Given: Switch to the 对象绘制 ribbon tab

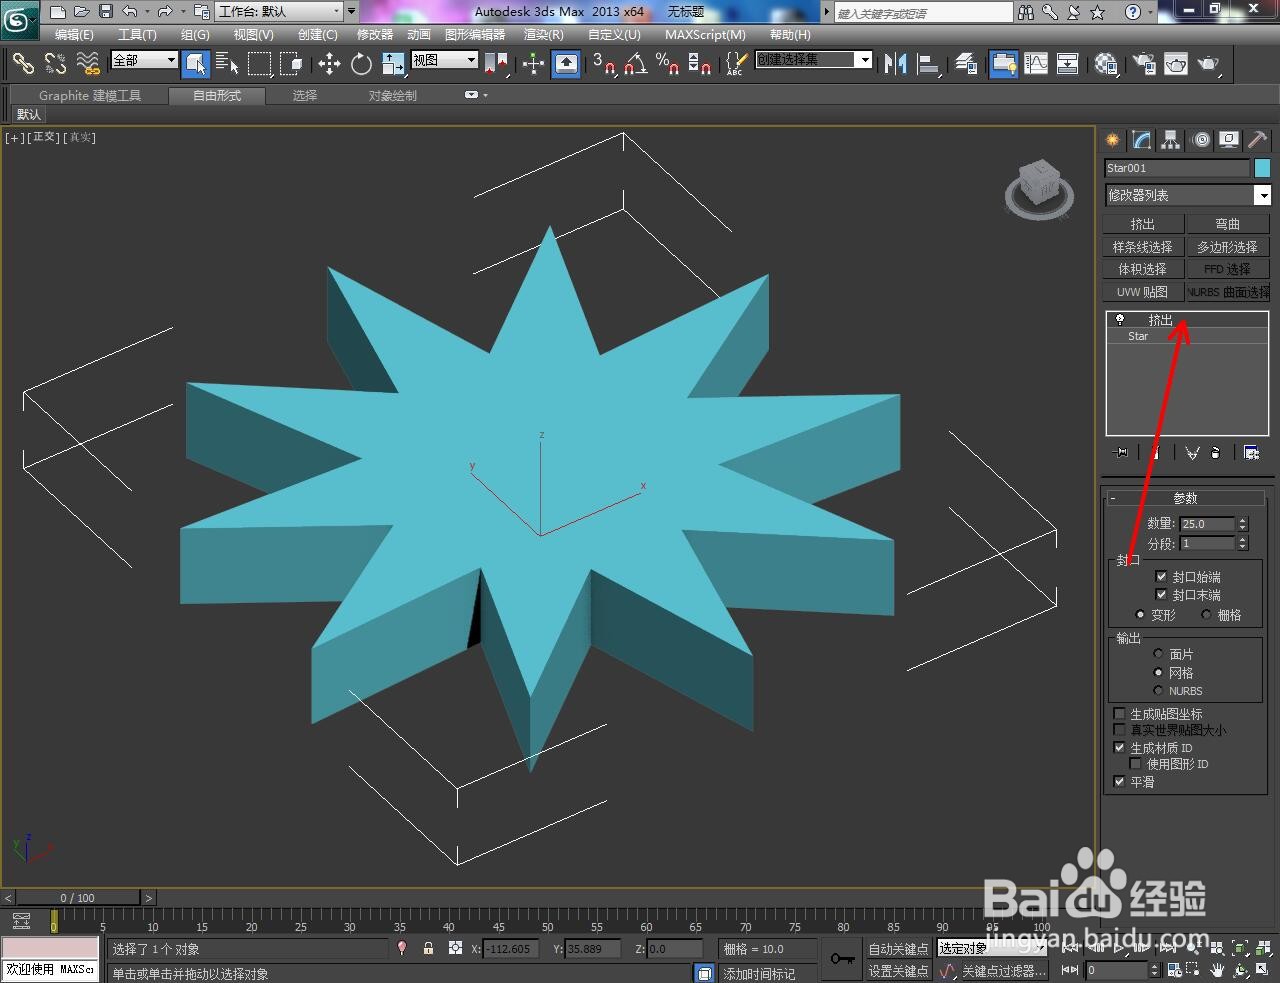Looking at the screenshot, I should pos(393,96).
